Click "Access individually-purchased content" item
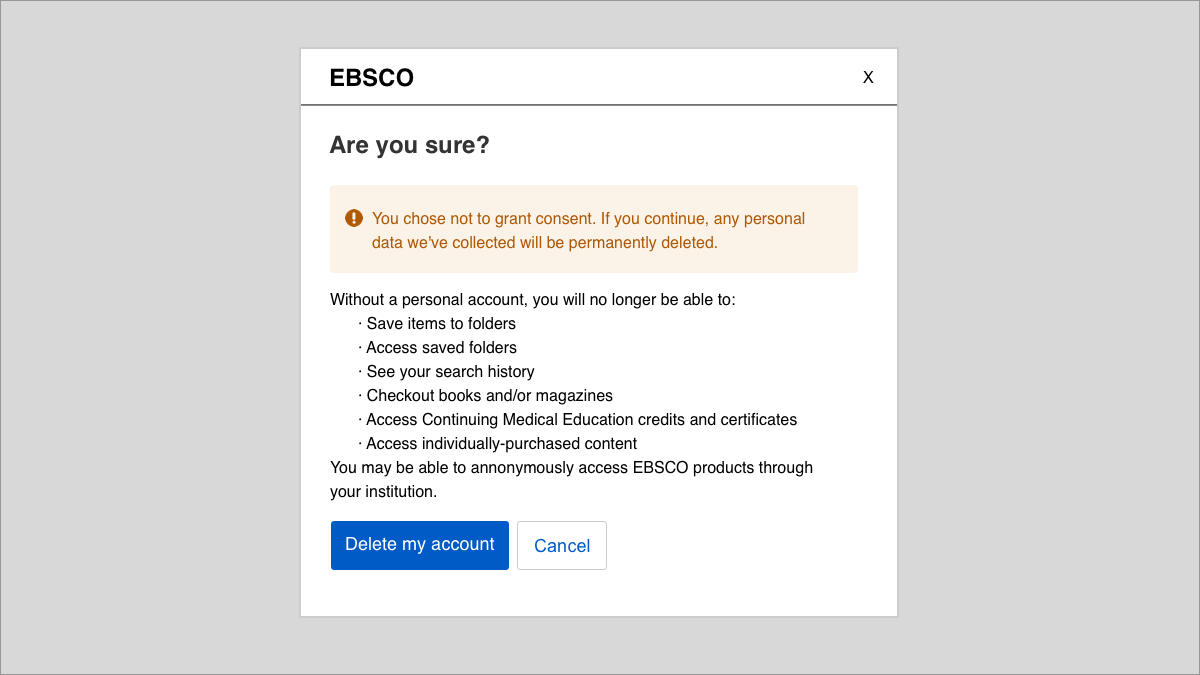This screenshot has height=675, width=1200. 497,443
